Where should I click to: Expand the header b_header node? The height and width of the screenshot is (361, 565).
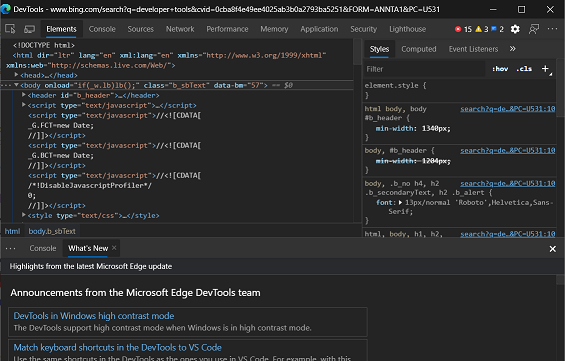pyautogui.click(x=24, y=95)
